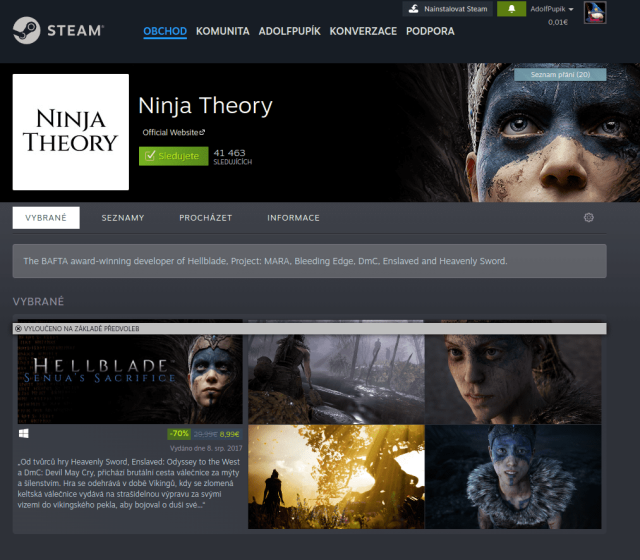This screenshot has width=640, height=560.
Task: Click the VYBRANÉ section heading
Action: click(x=38, y=302)
